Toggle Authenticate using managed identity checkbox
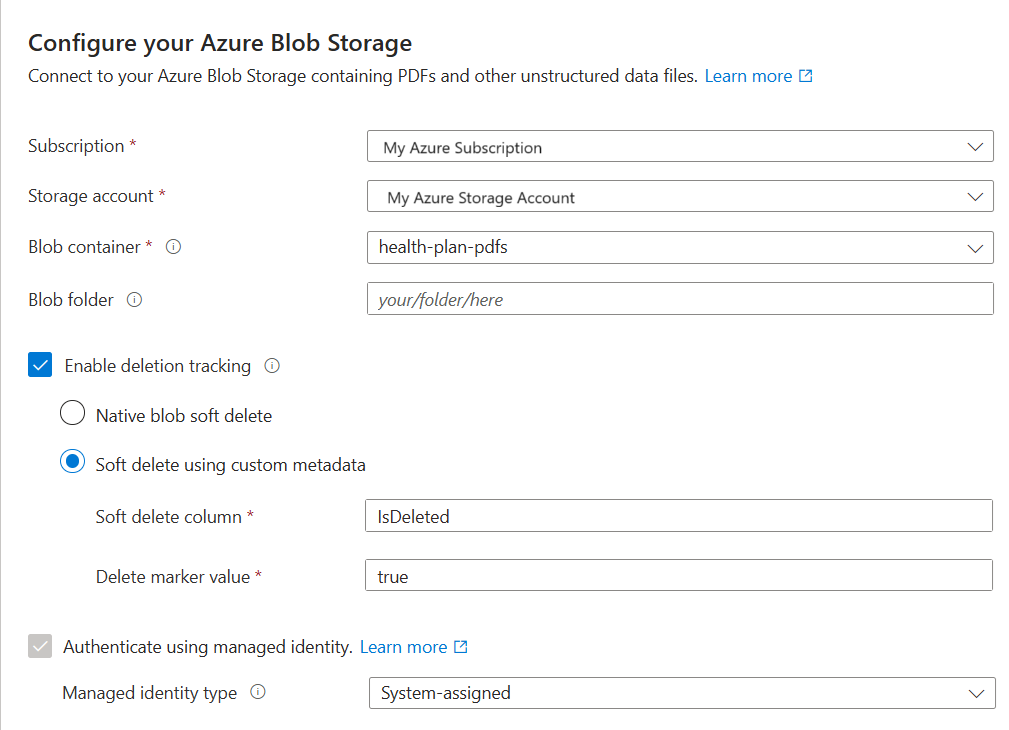 tap(40, 646)
